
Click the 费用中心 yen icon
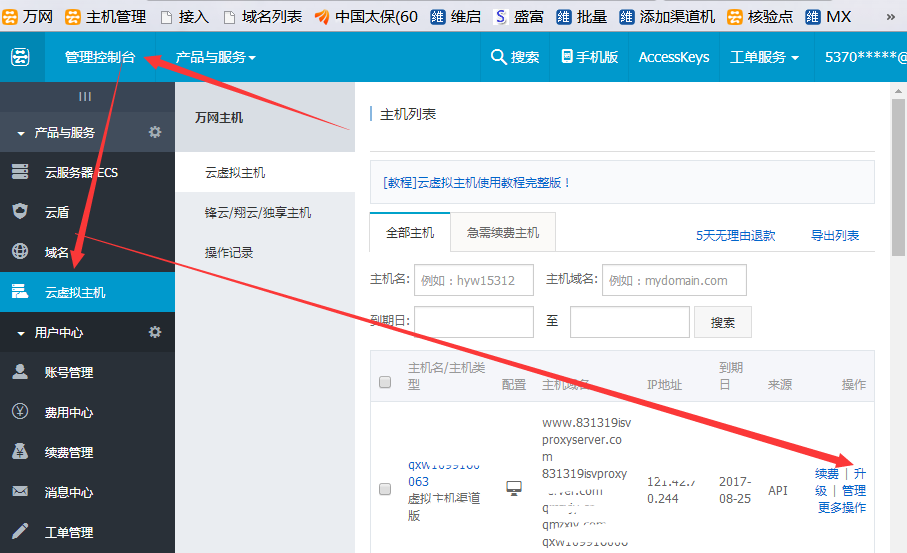(x=20, y=411)
